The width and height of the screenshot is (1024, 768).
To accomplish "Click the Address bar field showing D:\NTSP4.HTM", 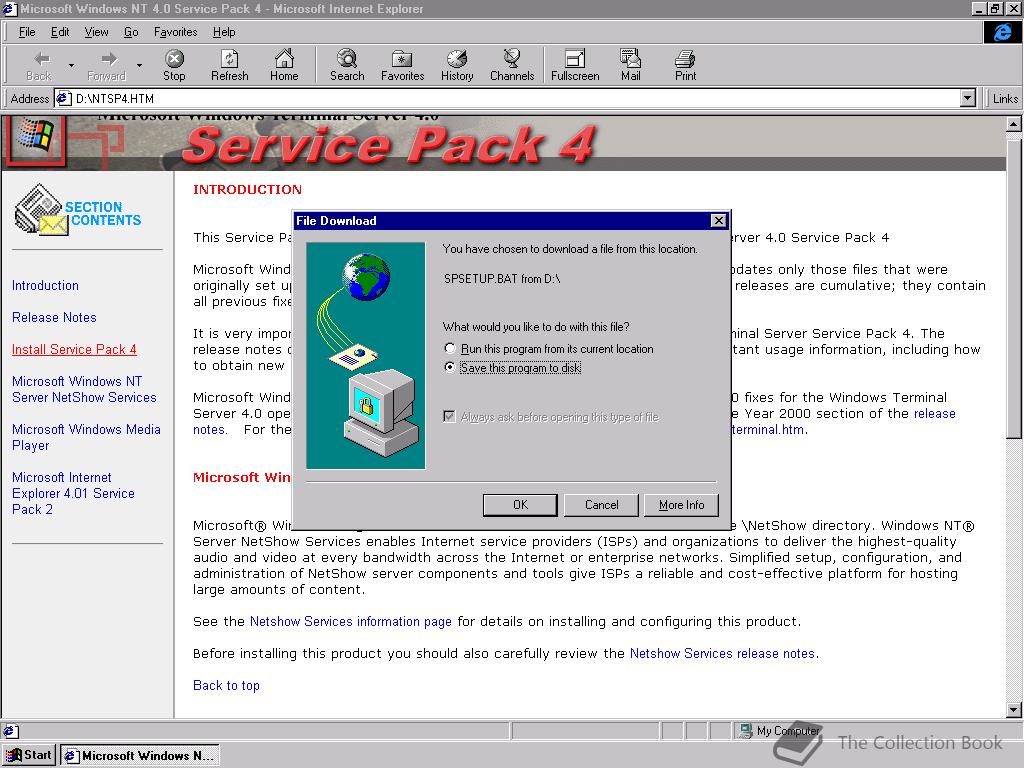I will (516, 99).
